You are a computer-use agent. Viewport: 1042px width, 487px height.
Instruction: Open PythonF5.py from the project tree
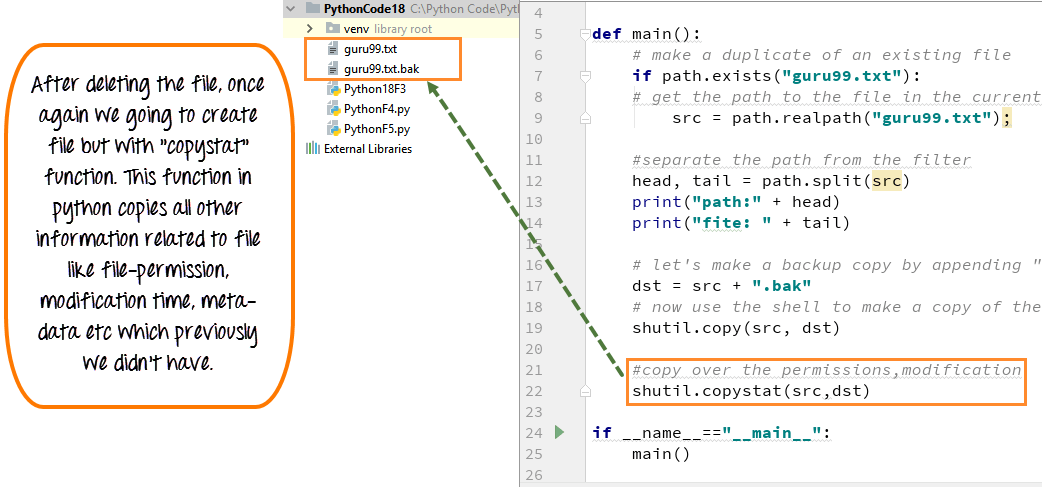pyautogui.click(x=375, y=129)
